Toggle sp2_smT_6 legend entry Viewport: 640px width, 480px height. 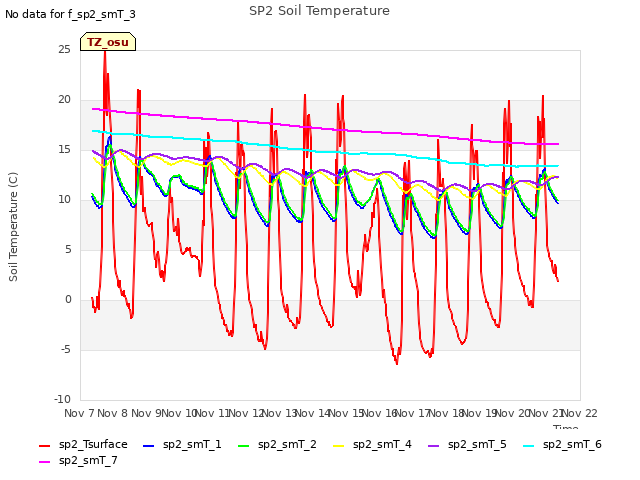(562, 444)
